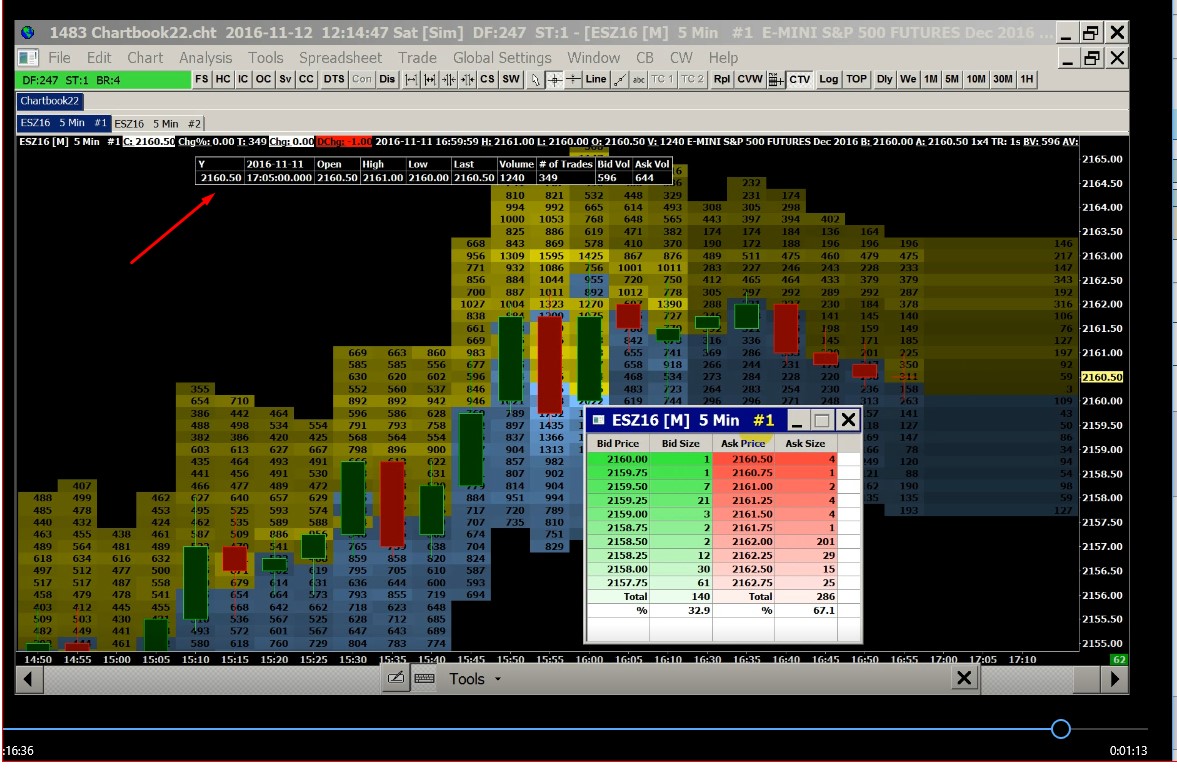Image resolution: width=1177 pixels, height=781 pixels.
Task: Click the SW toolbar button
Action: [511, 80]
